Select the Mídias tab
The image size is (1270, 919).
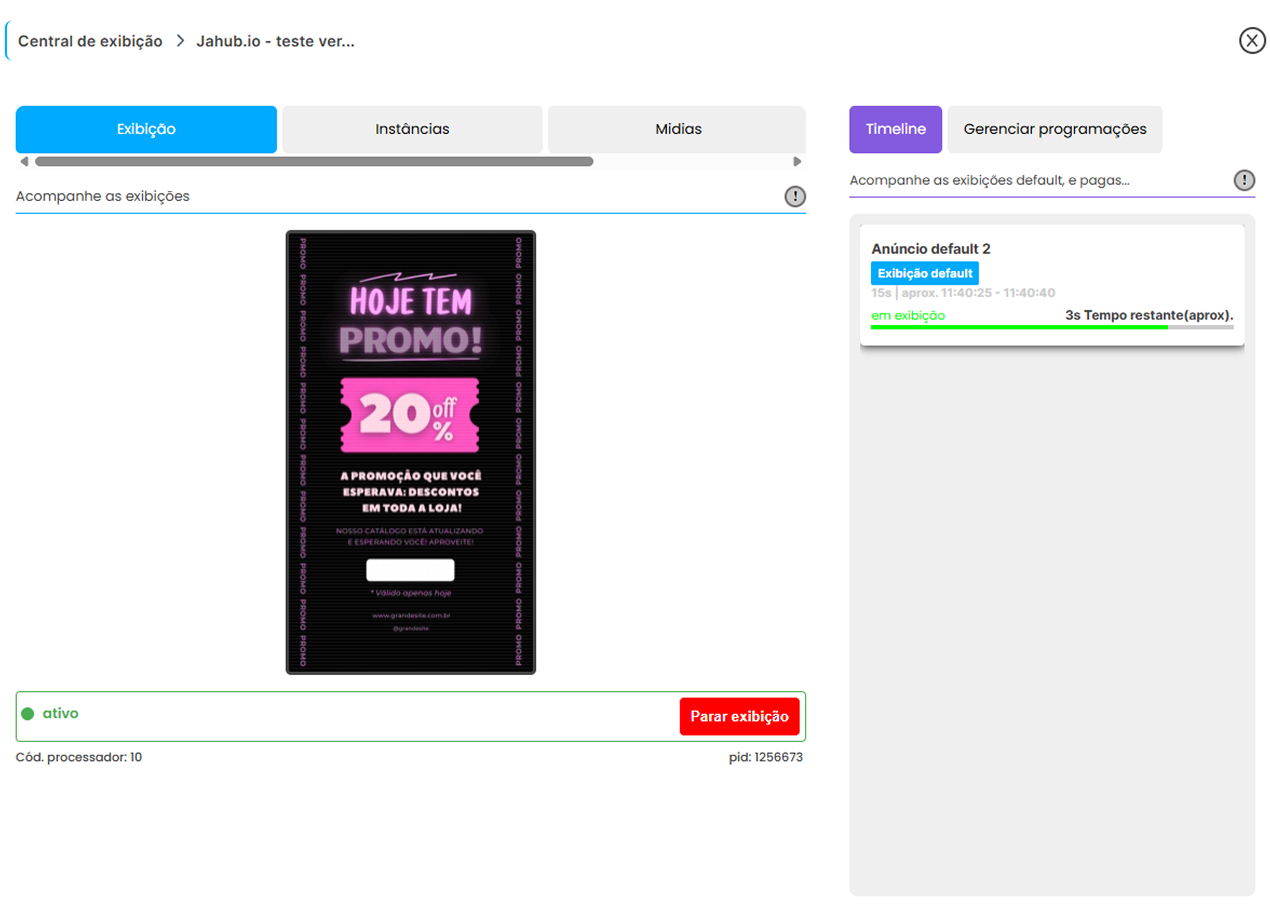(x=677, y=129)
